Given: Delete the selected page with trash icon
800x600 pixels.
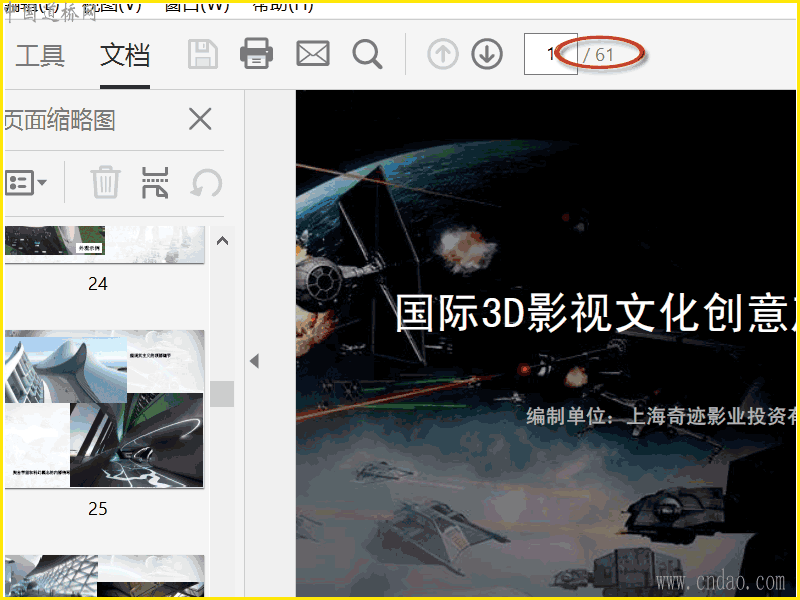Looking at the screenshot, I should (106, 182).
